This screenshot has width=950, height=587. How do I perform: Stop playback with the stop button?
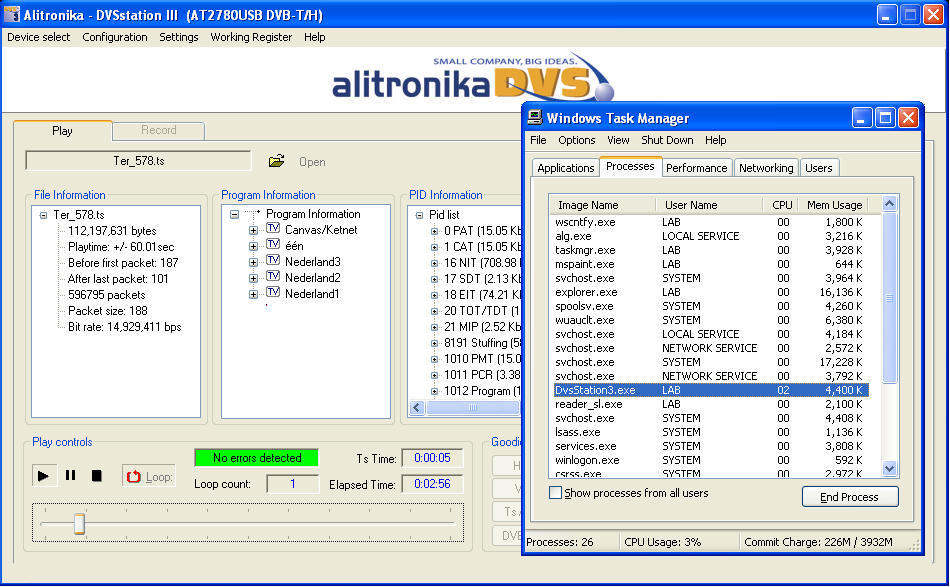[x=96, y=476]
